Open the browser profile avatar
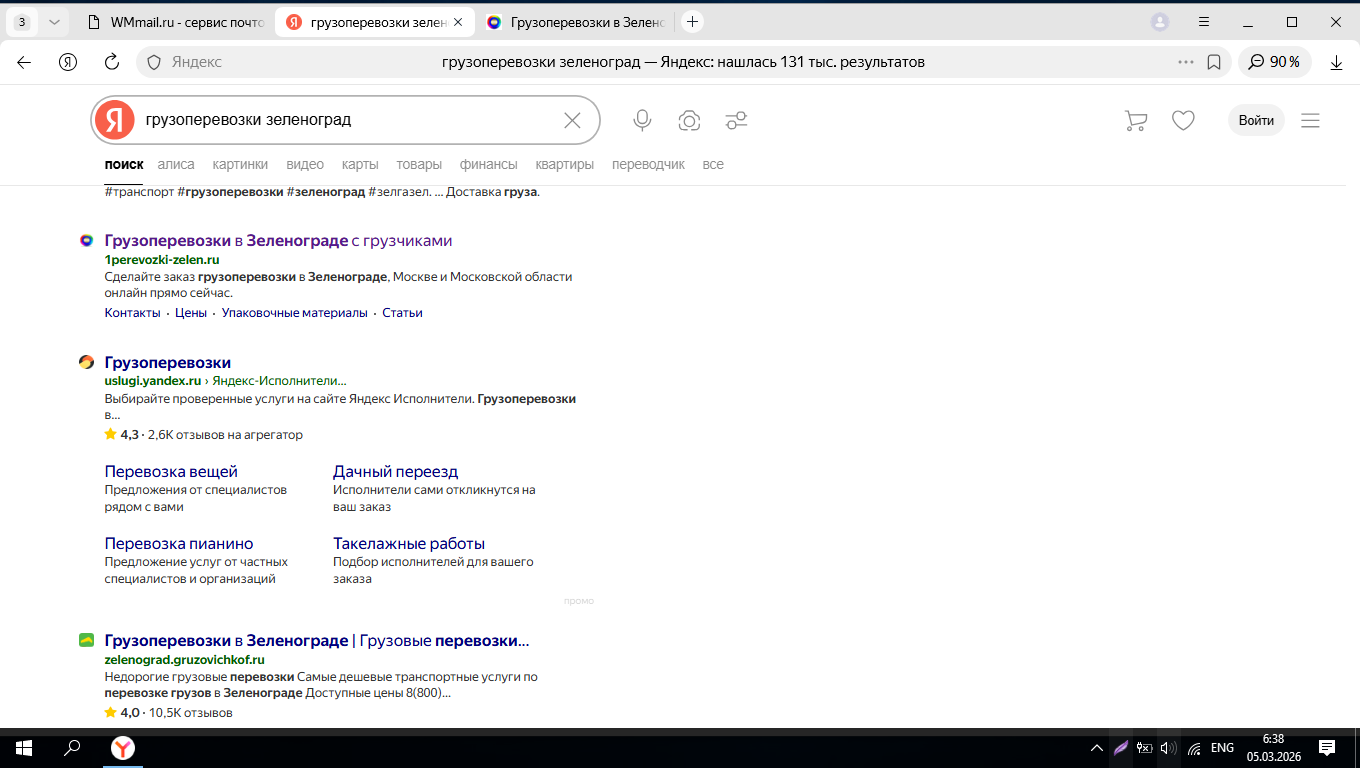The height and width of the screenshot is (768, 1360). pos(1160,22)
